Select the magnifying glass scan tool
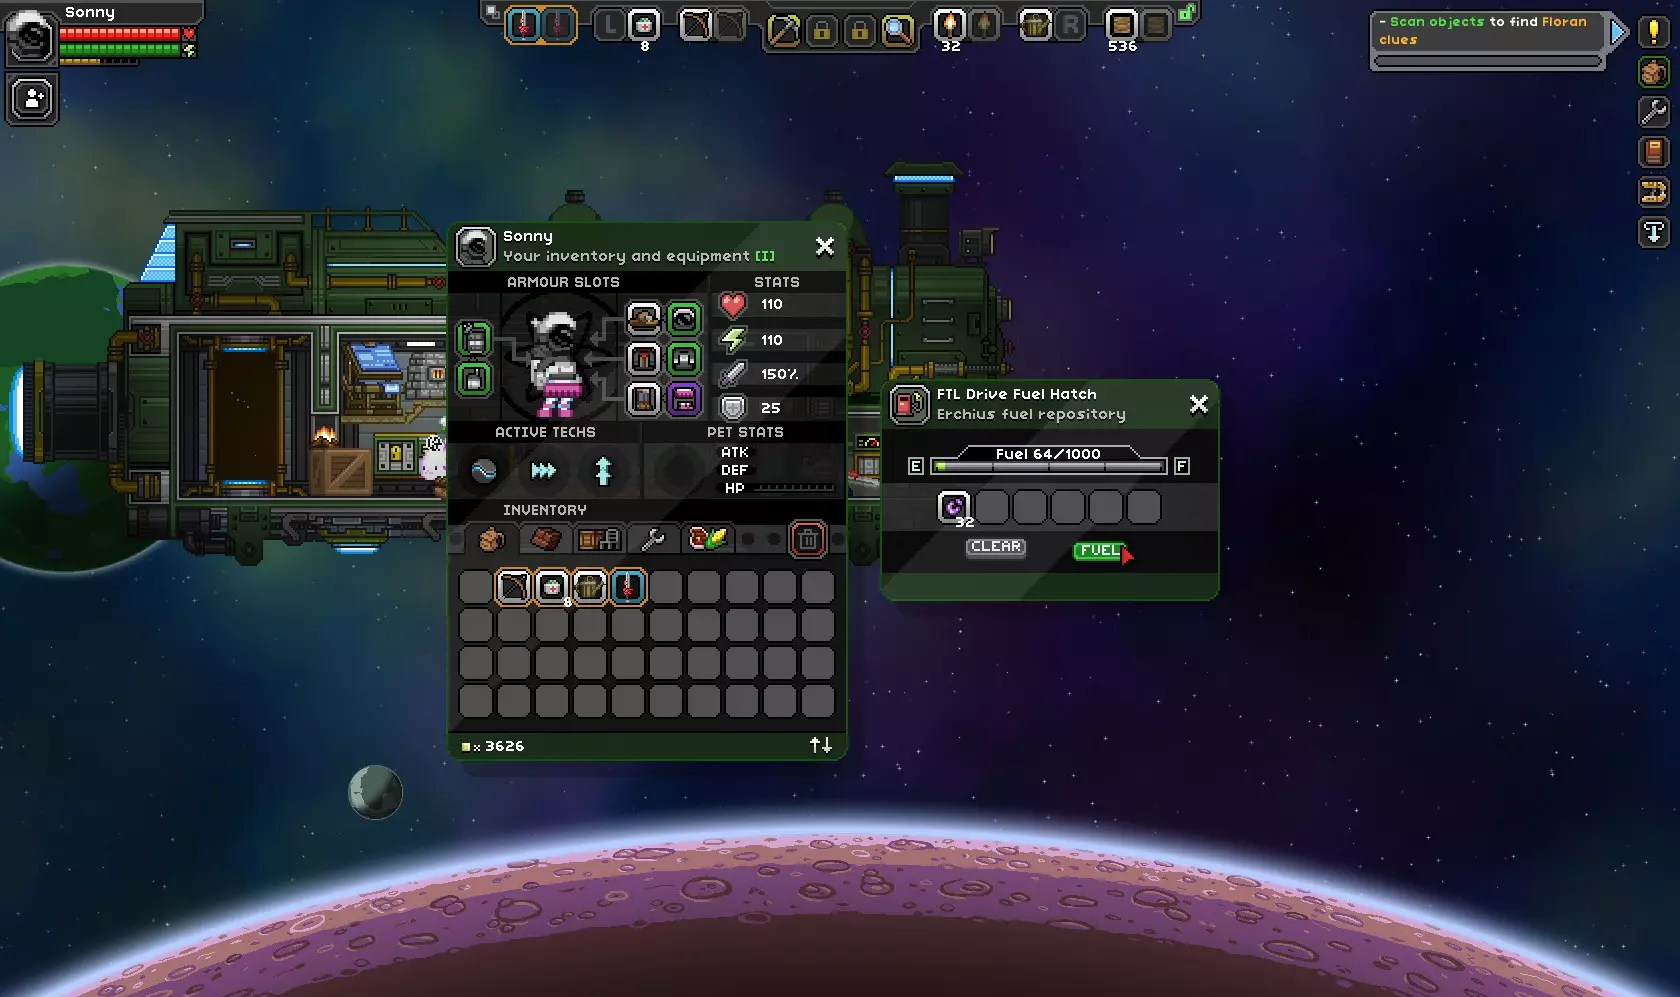The width and height of the screenshot is (1680, 997). 898,31
